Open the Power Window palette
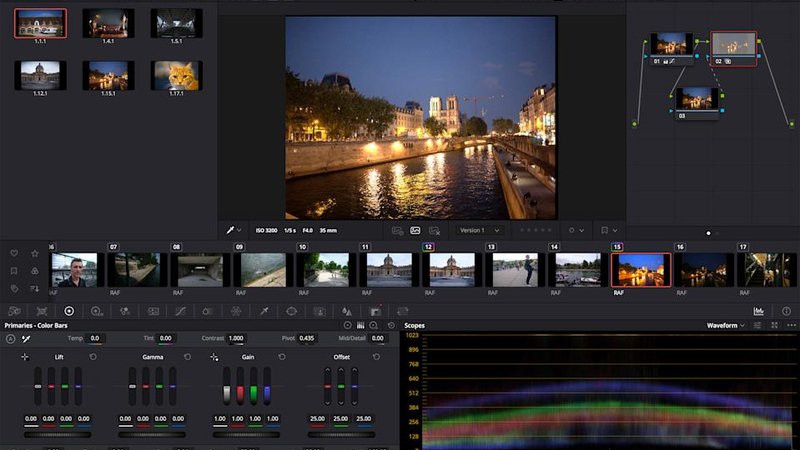The width and height of the screenshot is (800, 450). (291, 311)
